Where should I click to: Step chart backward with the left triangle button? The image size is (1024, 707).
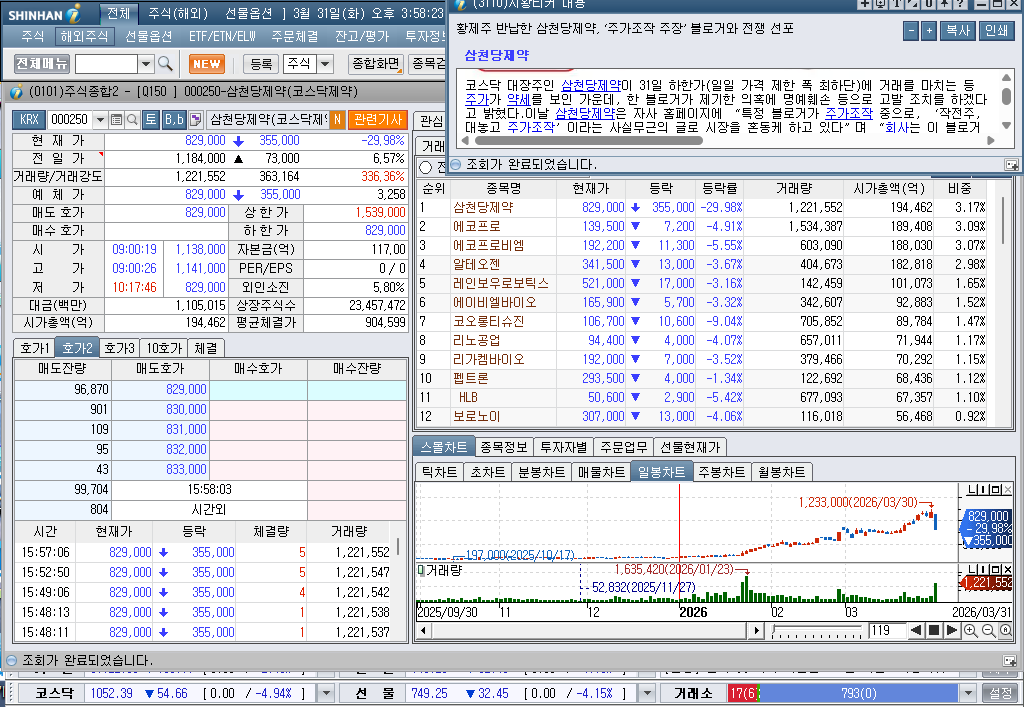click(x=916, y=630)
